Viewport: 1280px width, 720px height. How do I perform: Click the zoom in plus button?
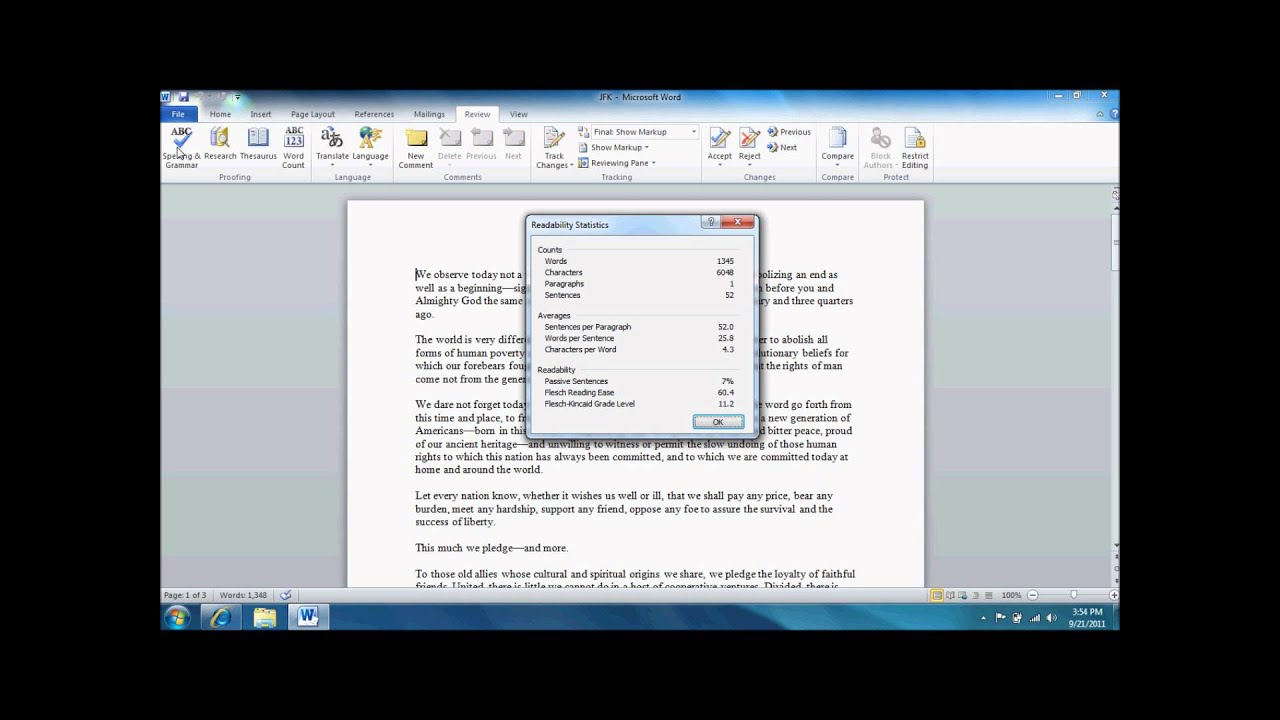tap(1114, 595)
